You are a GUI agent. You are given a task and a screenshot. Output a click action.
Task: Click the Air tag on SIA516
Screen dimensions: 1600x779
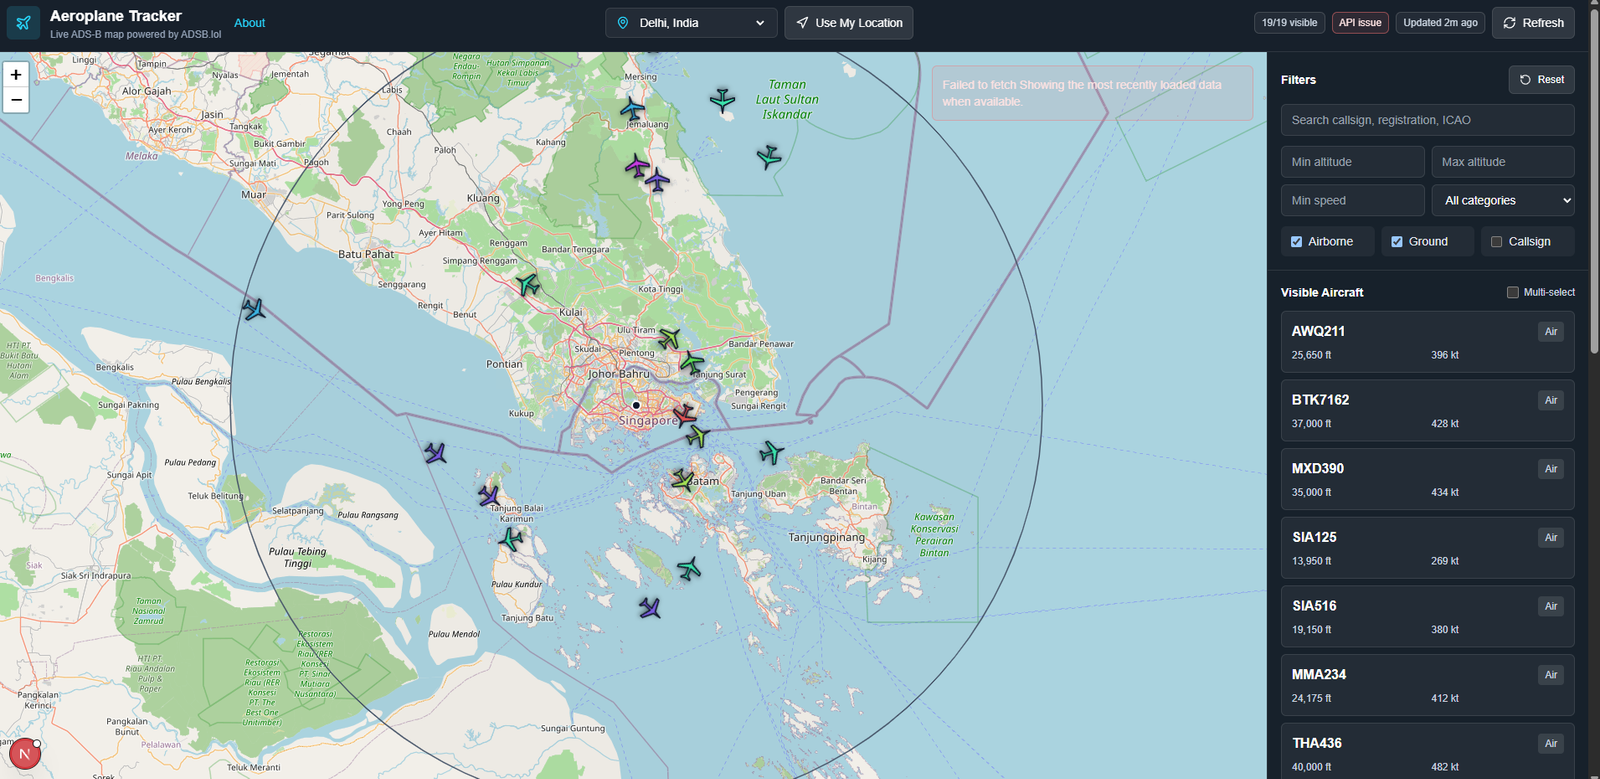[x=1551, y=606]
